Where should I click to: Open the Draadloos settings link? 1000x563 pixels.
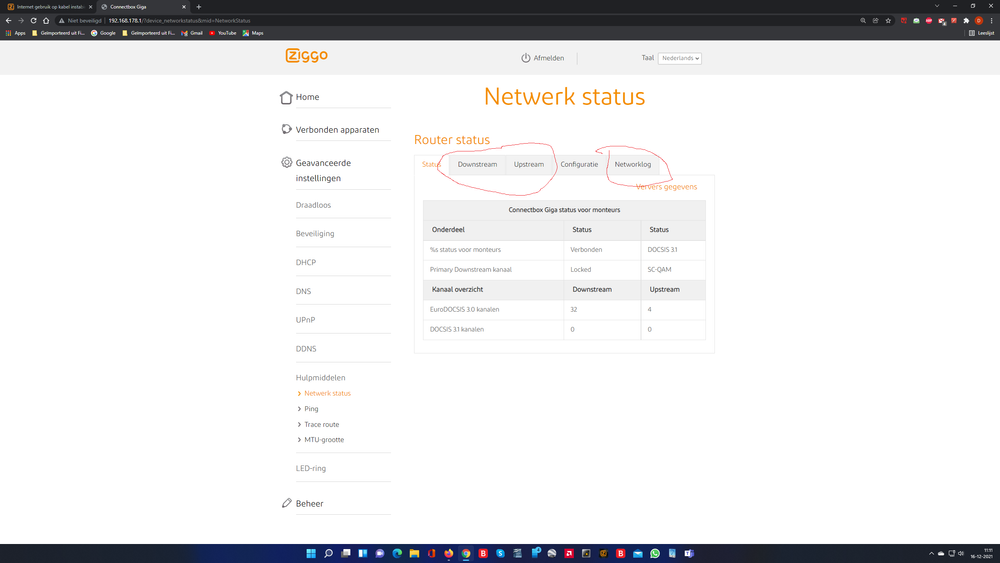(x=313, y=205)
